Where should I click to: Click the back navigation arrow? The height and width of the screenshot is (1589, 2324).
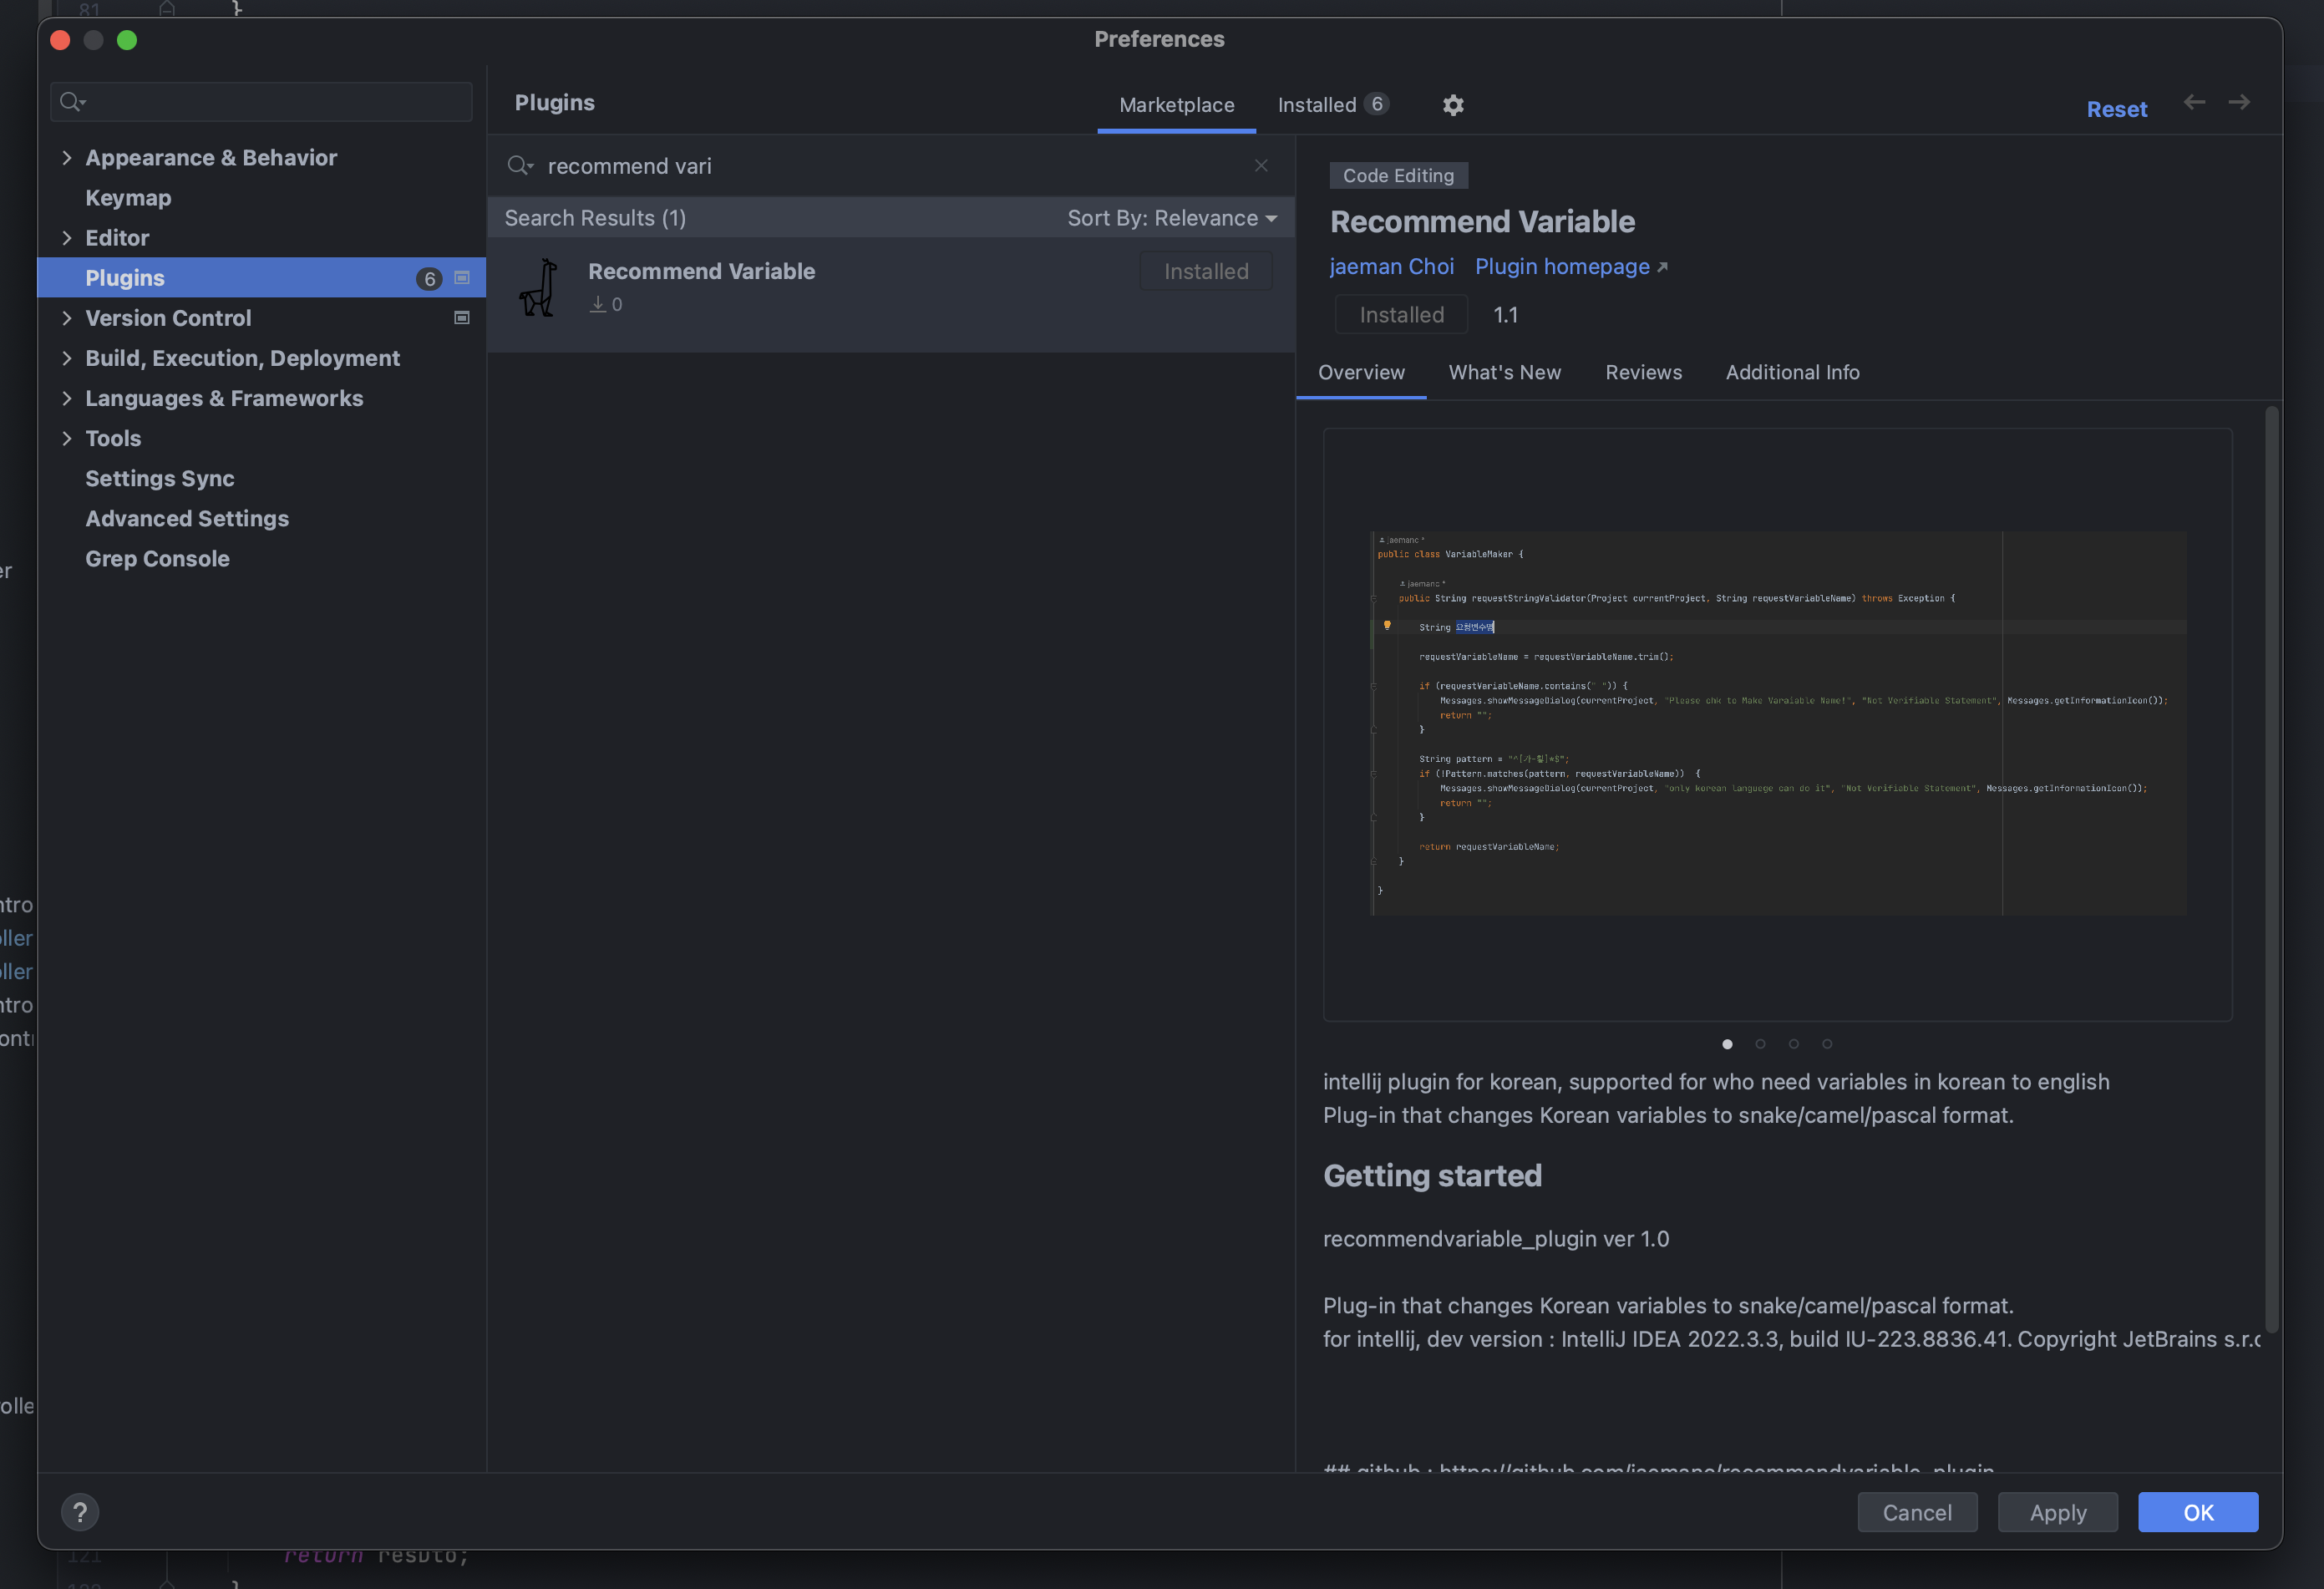tap(2194, 102)
